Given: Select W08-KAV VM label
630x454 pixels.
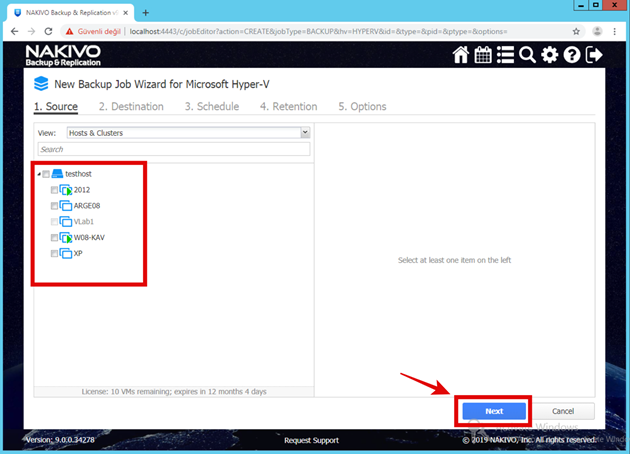Looking at the screenshot, I should (89, 237).
